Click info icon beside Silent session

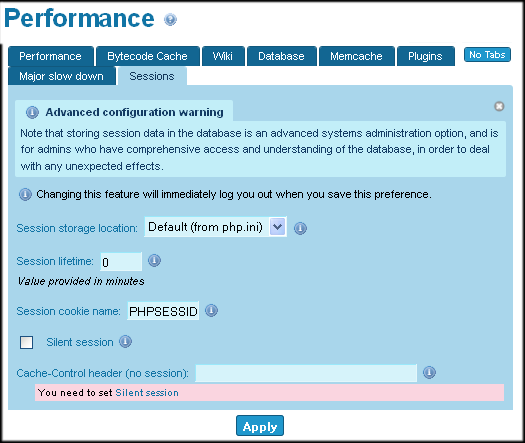point(126,341)
